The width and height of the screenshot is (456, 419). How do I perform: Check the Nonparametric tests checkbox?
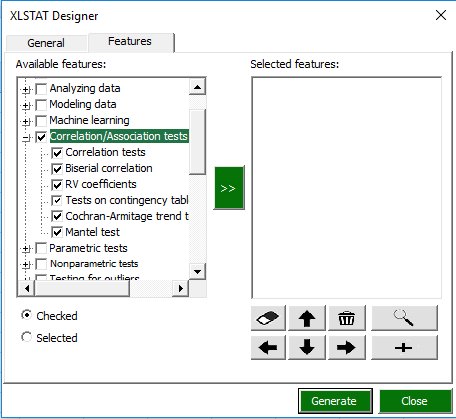[x=41, y=264]
